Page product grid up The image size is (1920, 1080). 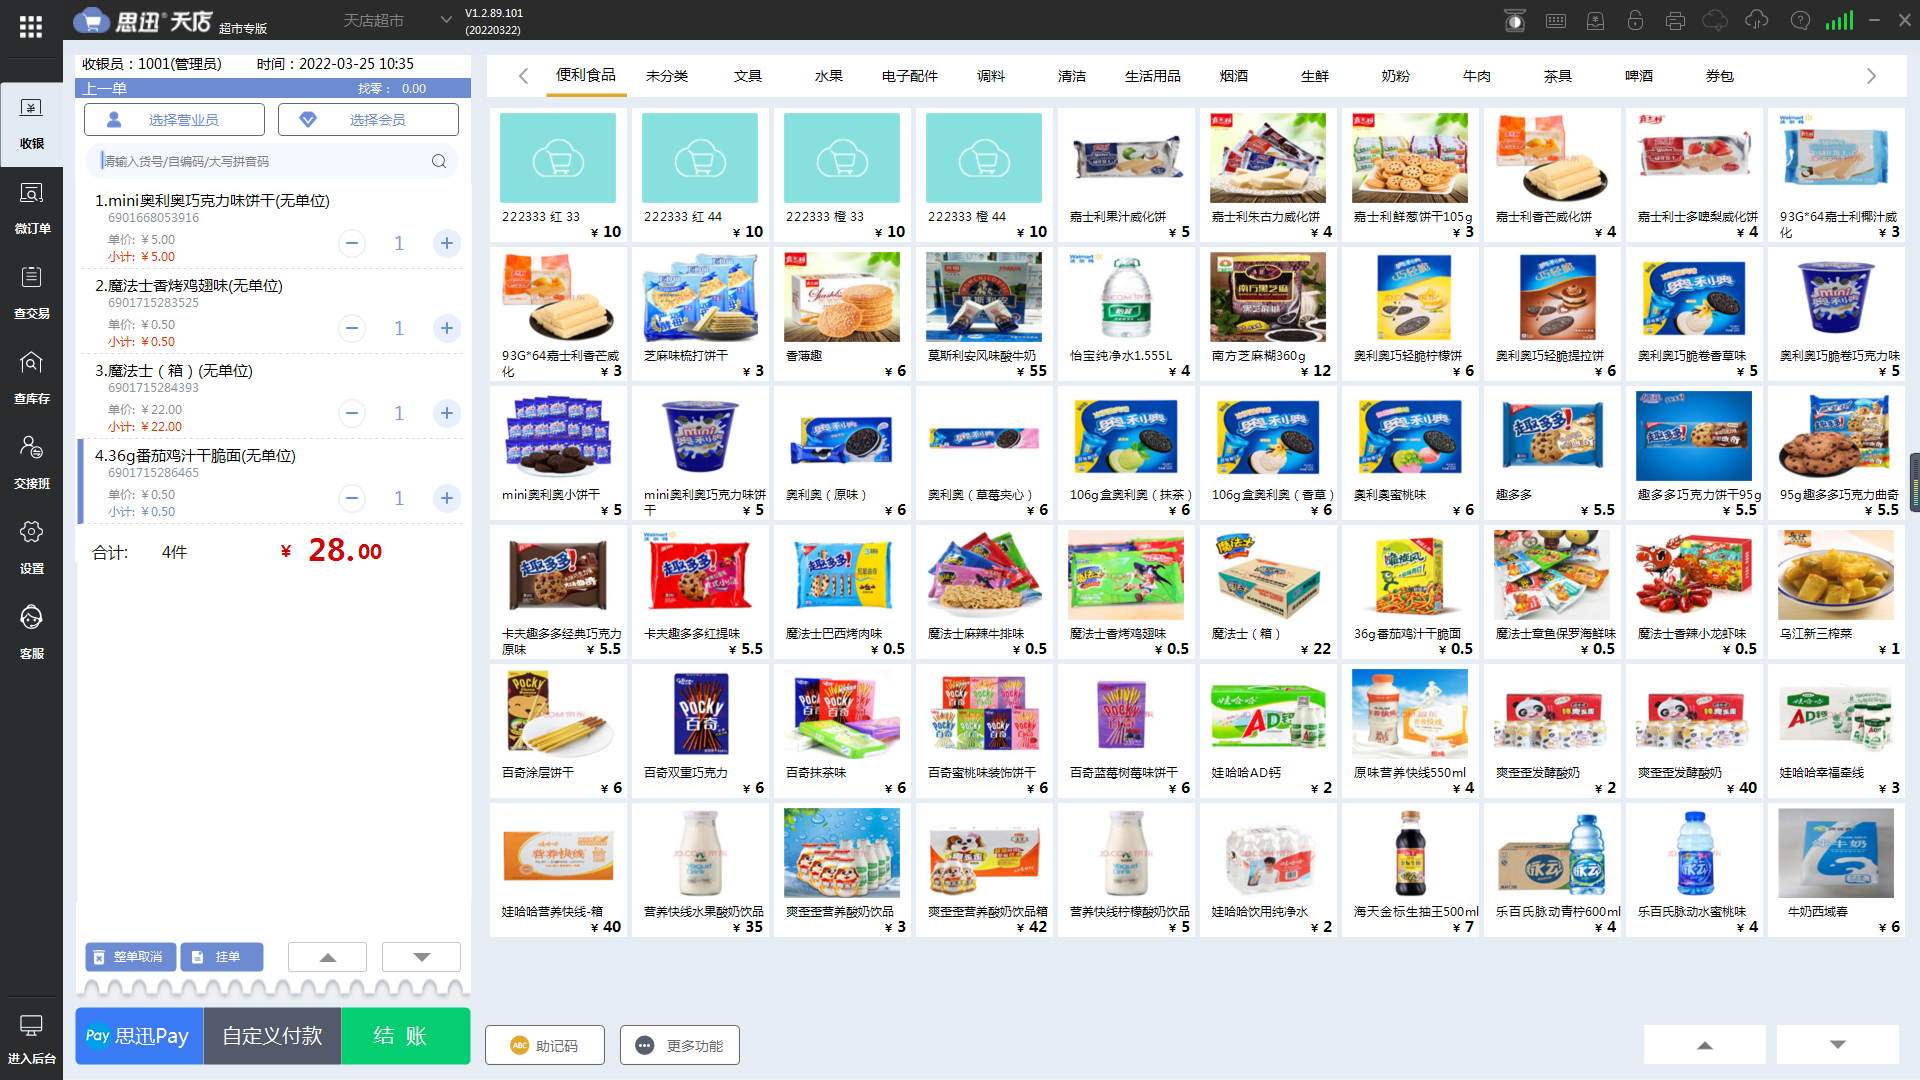click(1705, 1045)
